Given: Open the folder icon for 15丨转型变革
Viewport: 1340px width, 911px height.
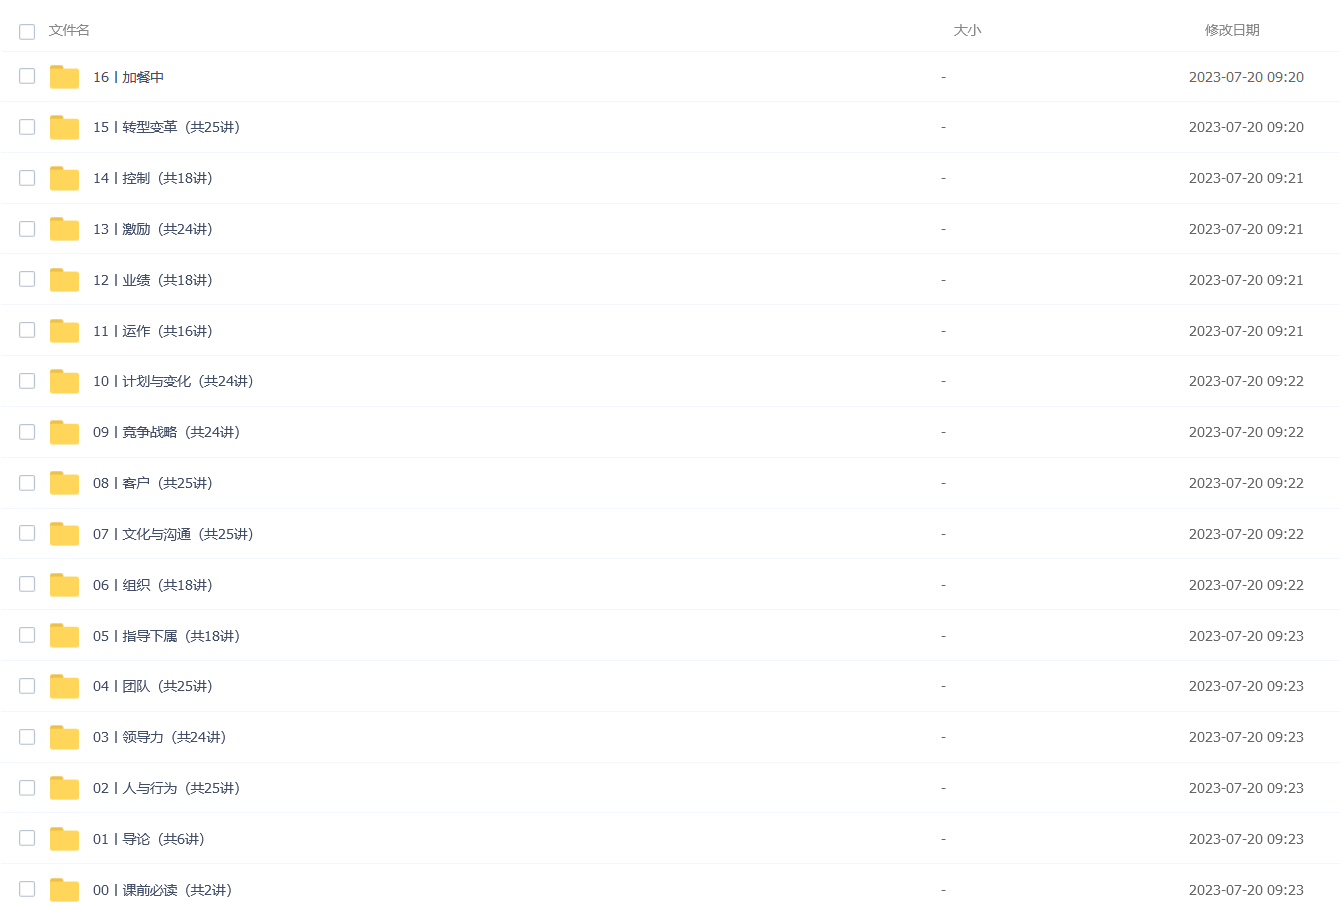Looking at the screenshot, I should coord(64,127).
